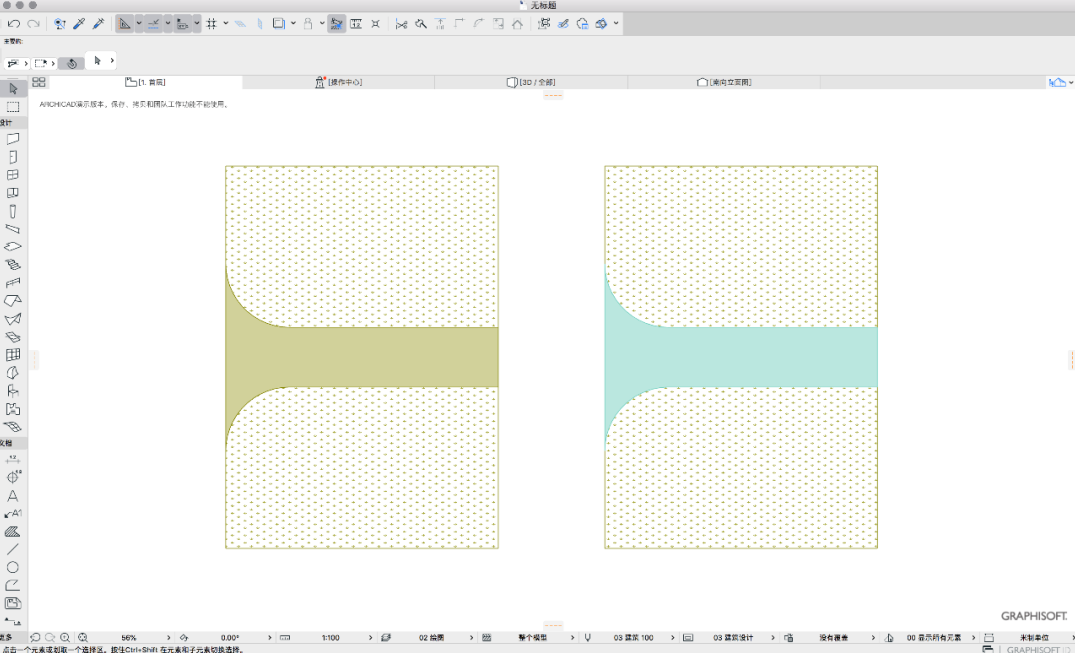This screenshot has height=653, width=1075.
Task: Select the Object chair tool
Action: (13, 391)
